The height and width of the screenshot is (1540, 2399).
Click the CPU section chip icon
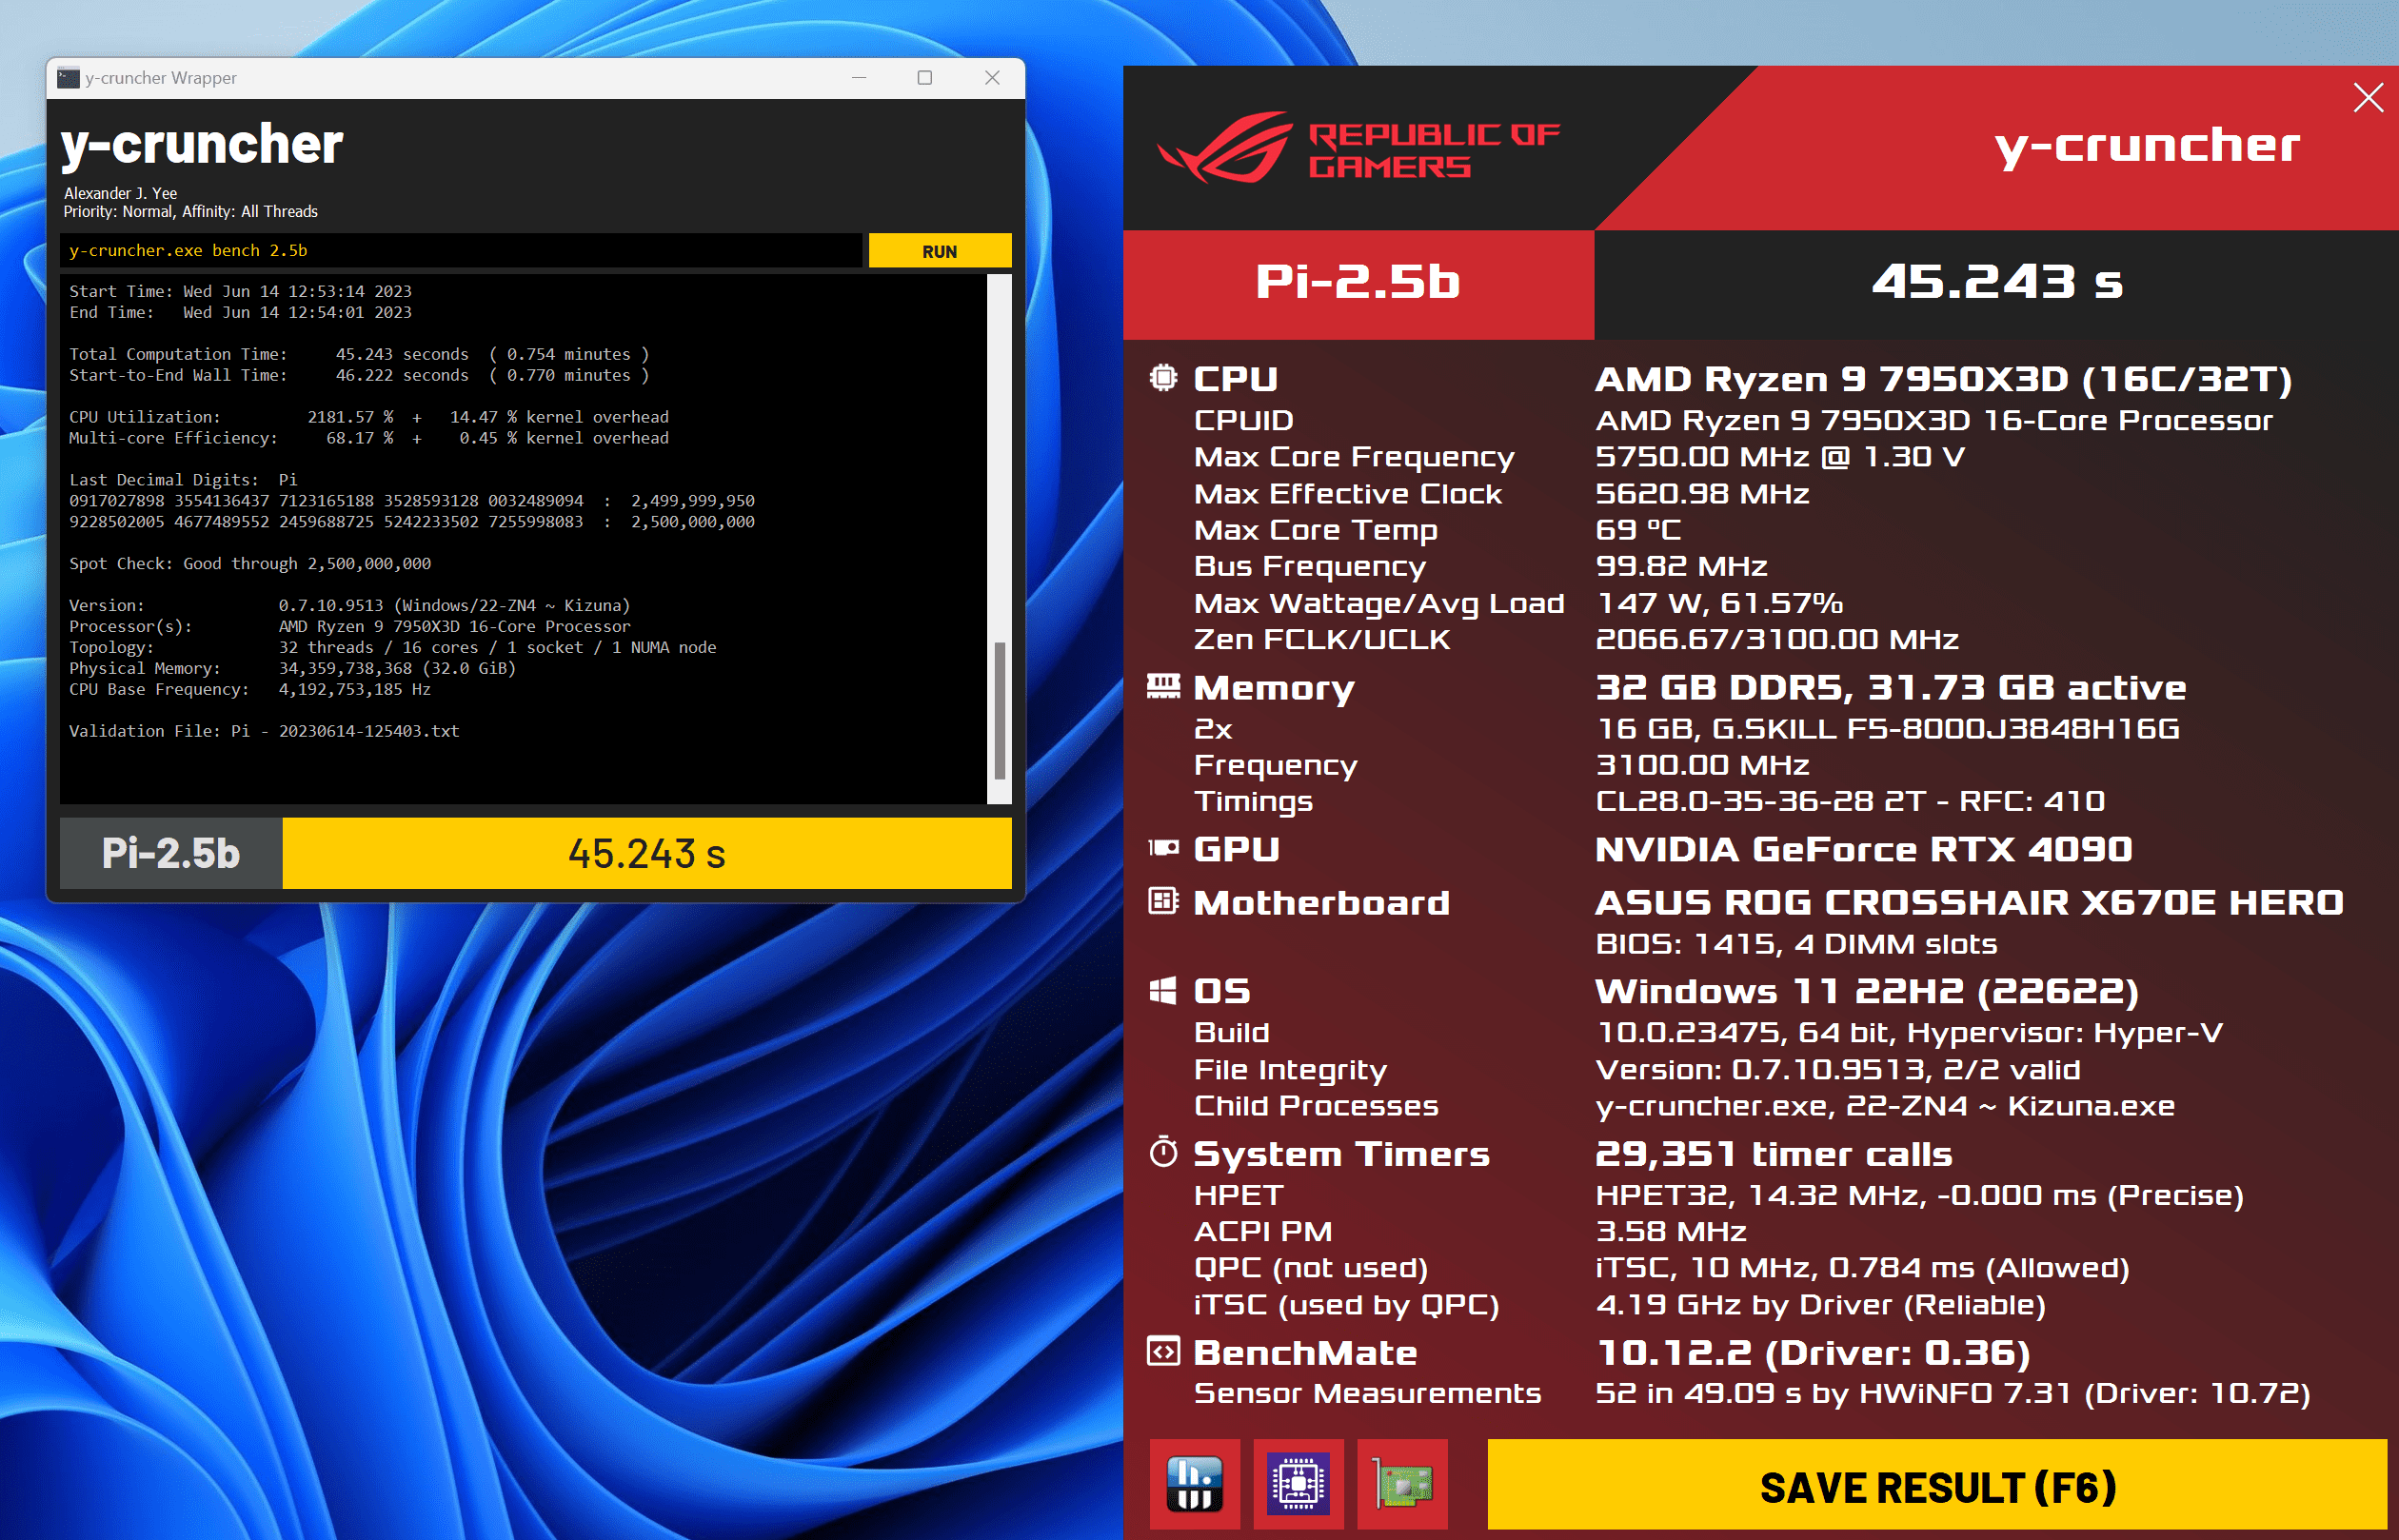[x=1163, y=378]
